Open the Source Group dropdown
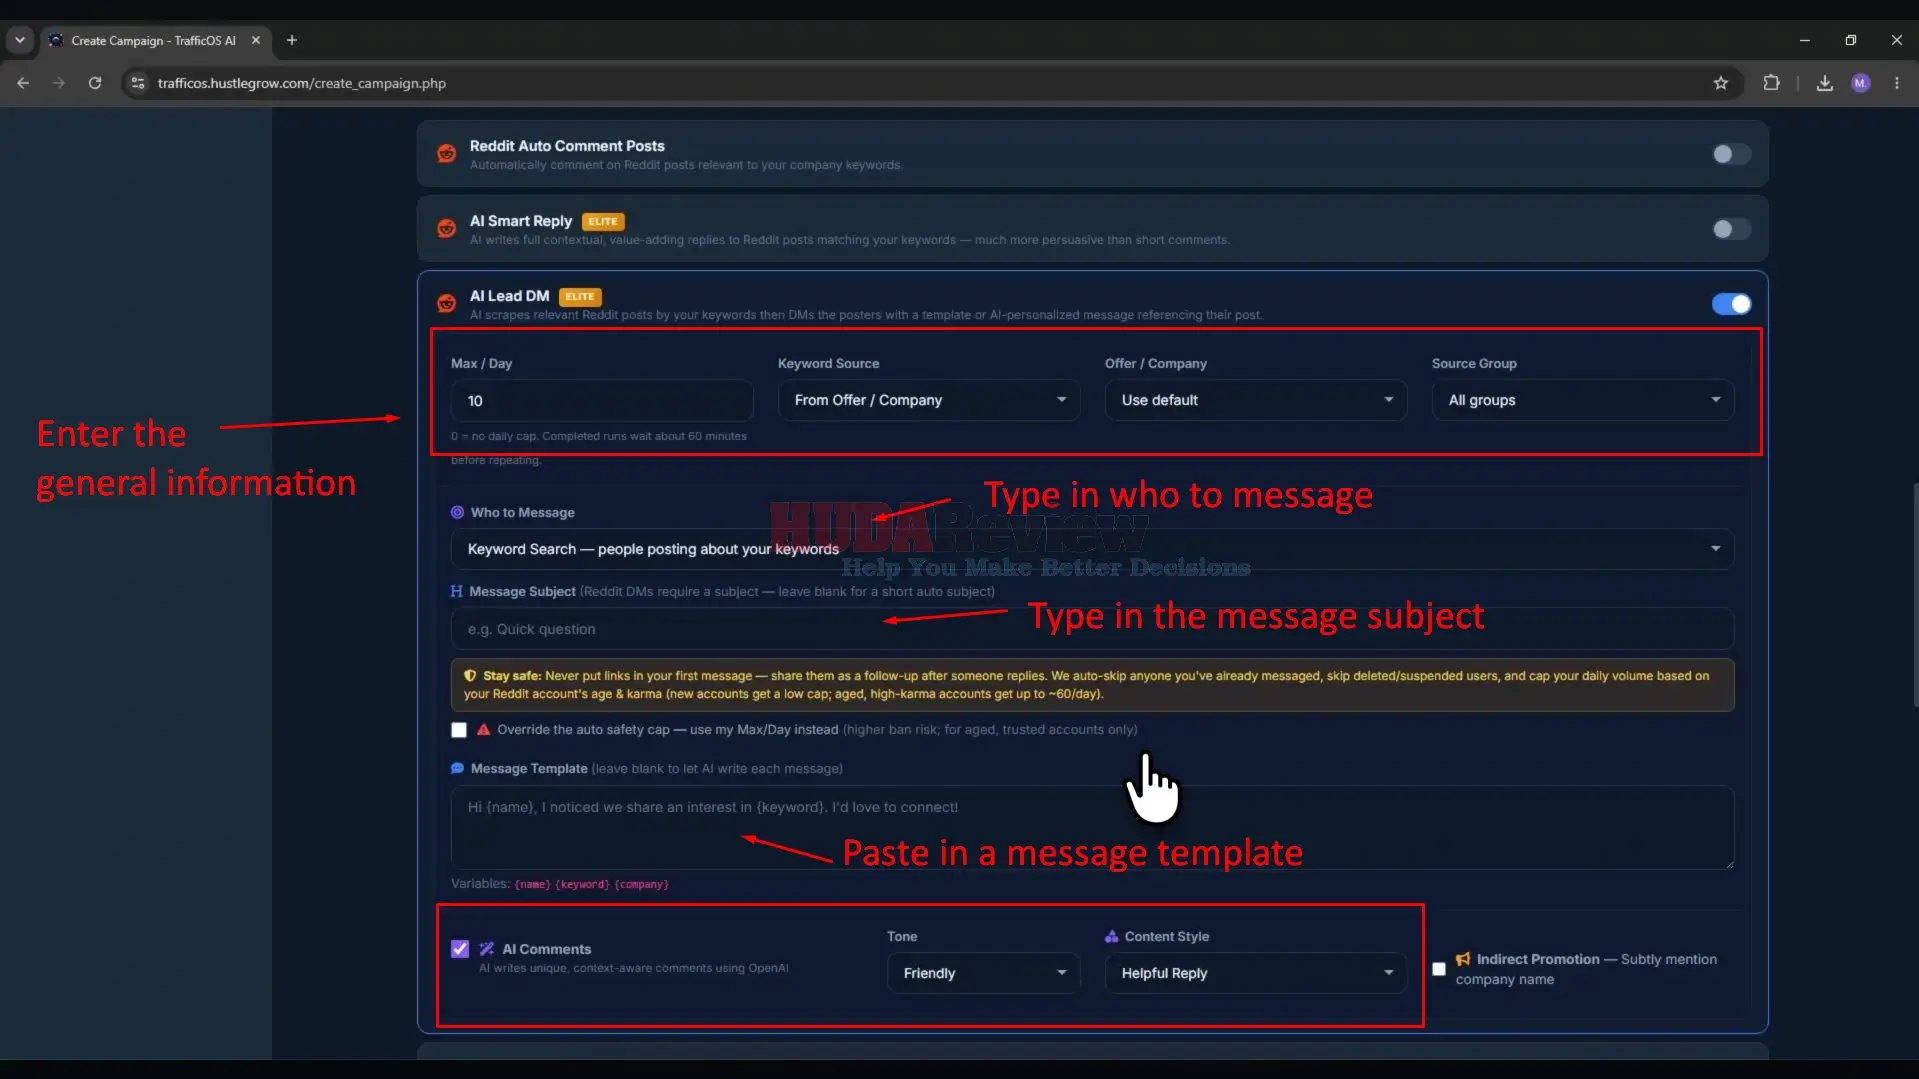The image size is (1919, 1079). 1583,400
